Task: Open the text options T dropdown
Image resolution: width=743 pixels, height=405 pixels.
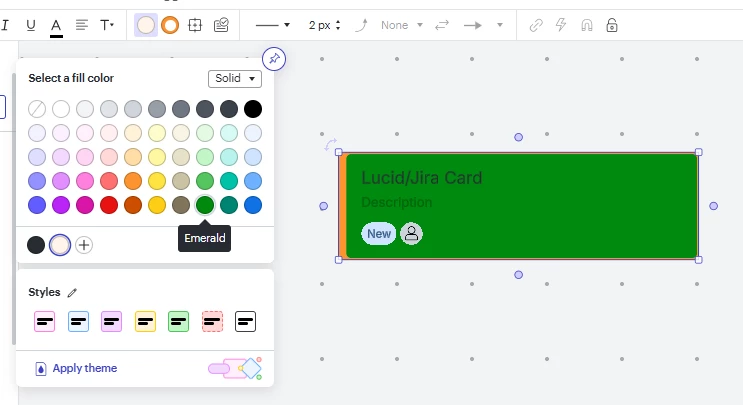Action: (107, 25)
